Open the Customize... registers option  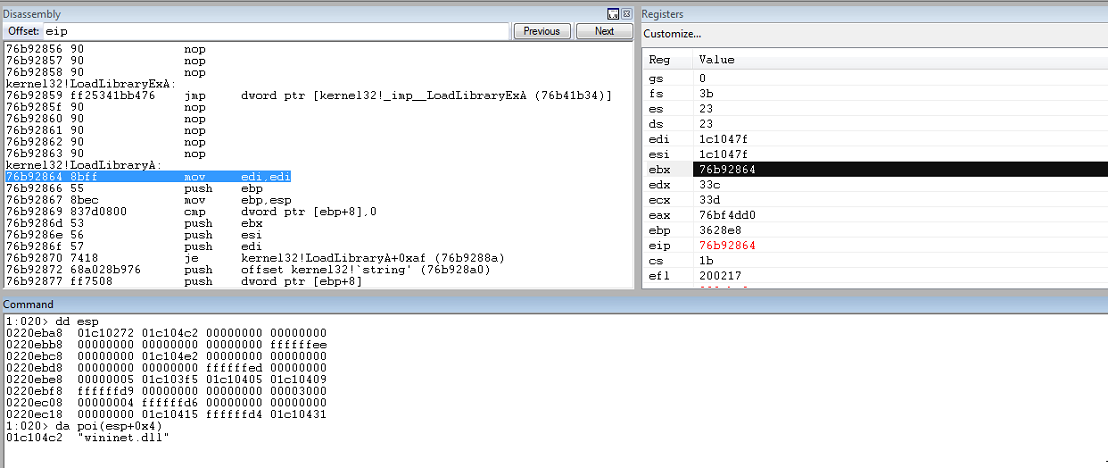(x=672, y=34)
